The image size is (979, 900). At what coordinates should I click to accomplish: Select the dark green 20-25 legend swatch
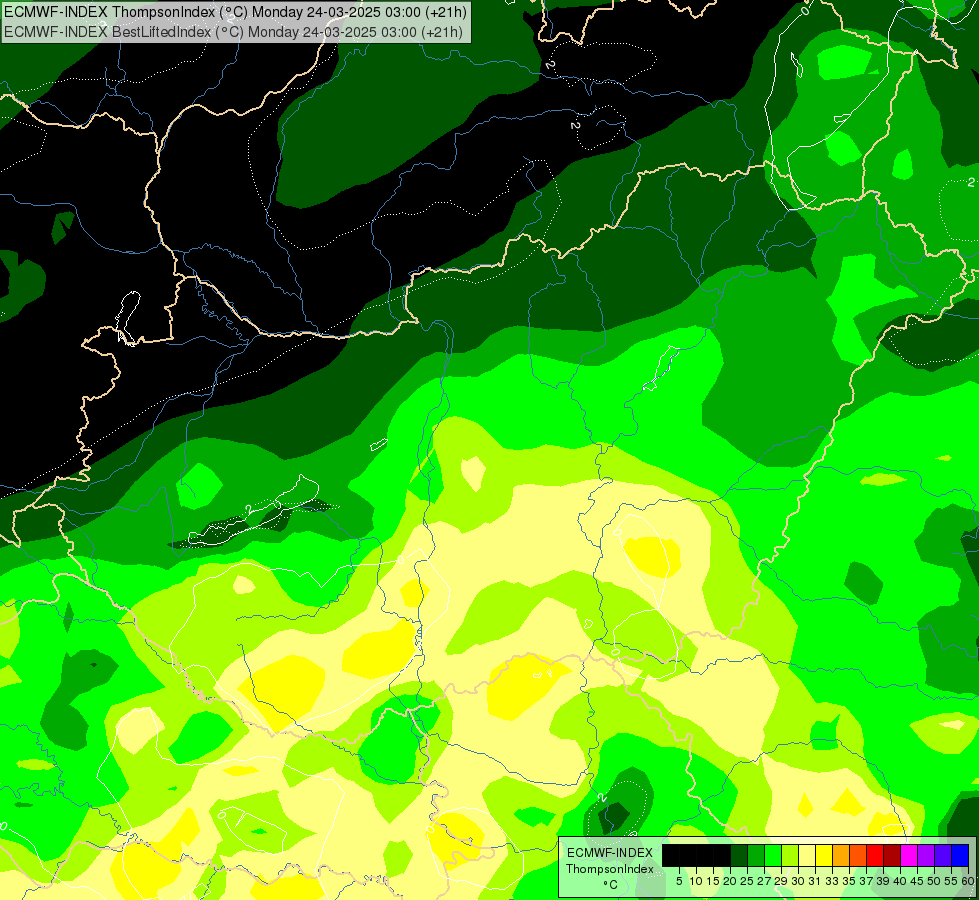tap(739, 855)
